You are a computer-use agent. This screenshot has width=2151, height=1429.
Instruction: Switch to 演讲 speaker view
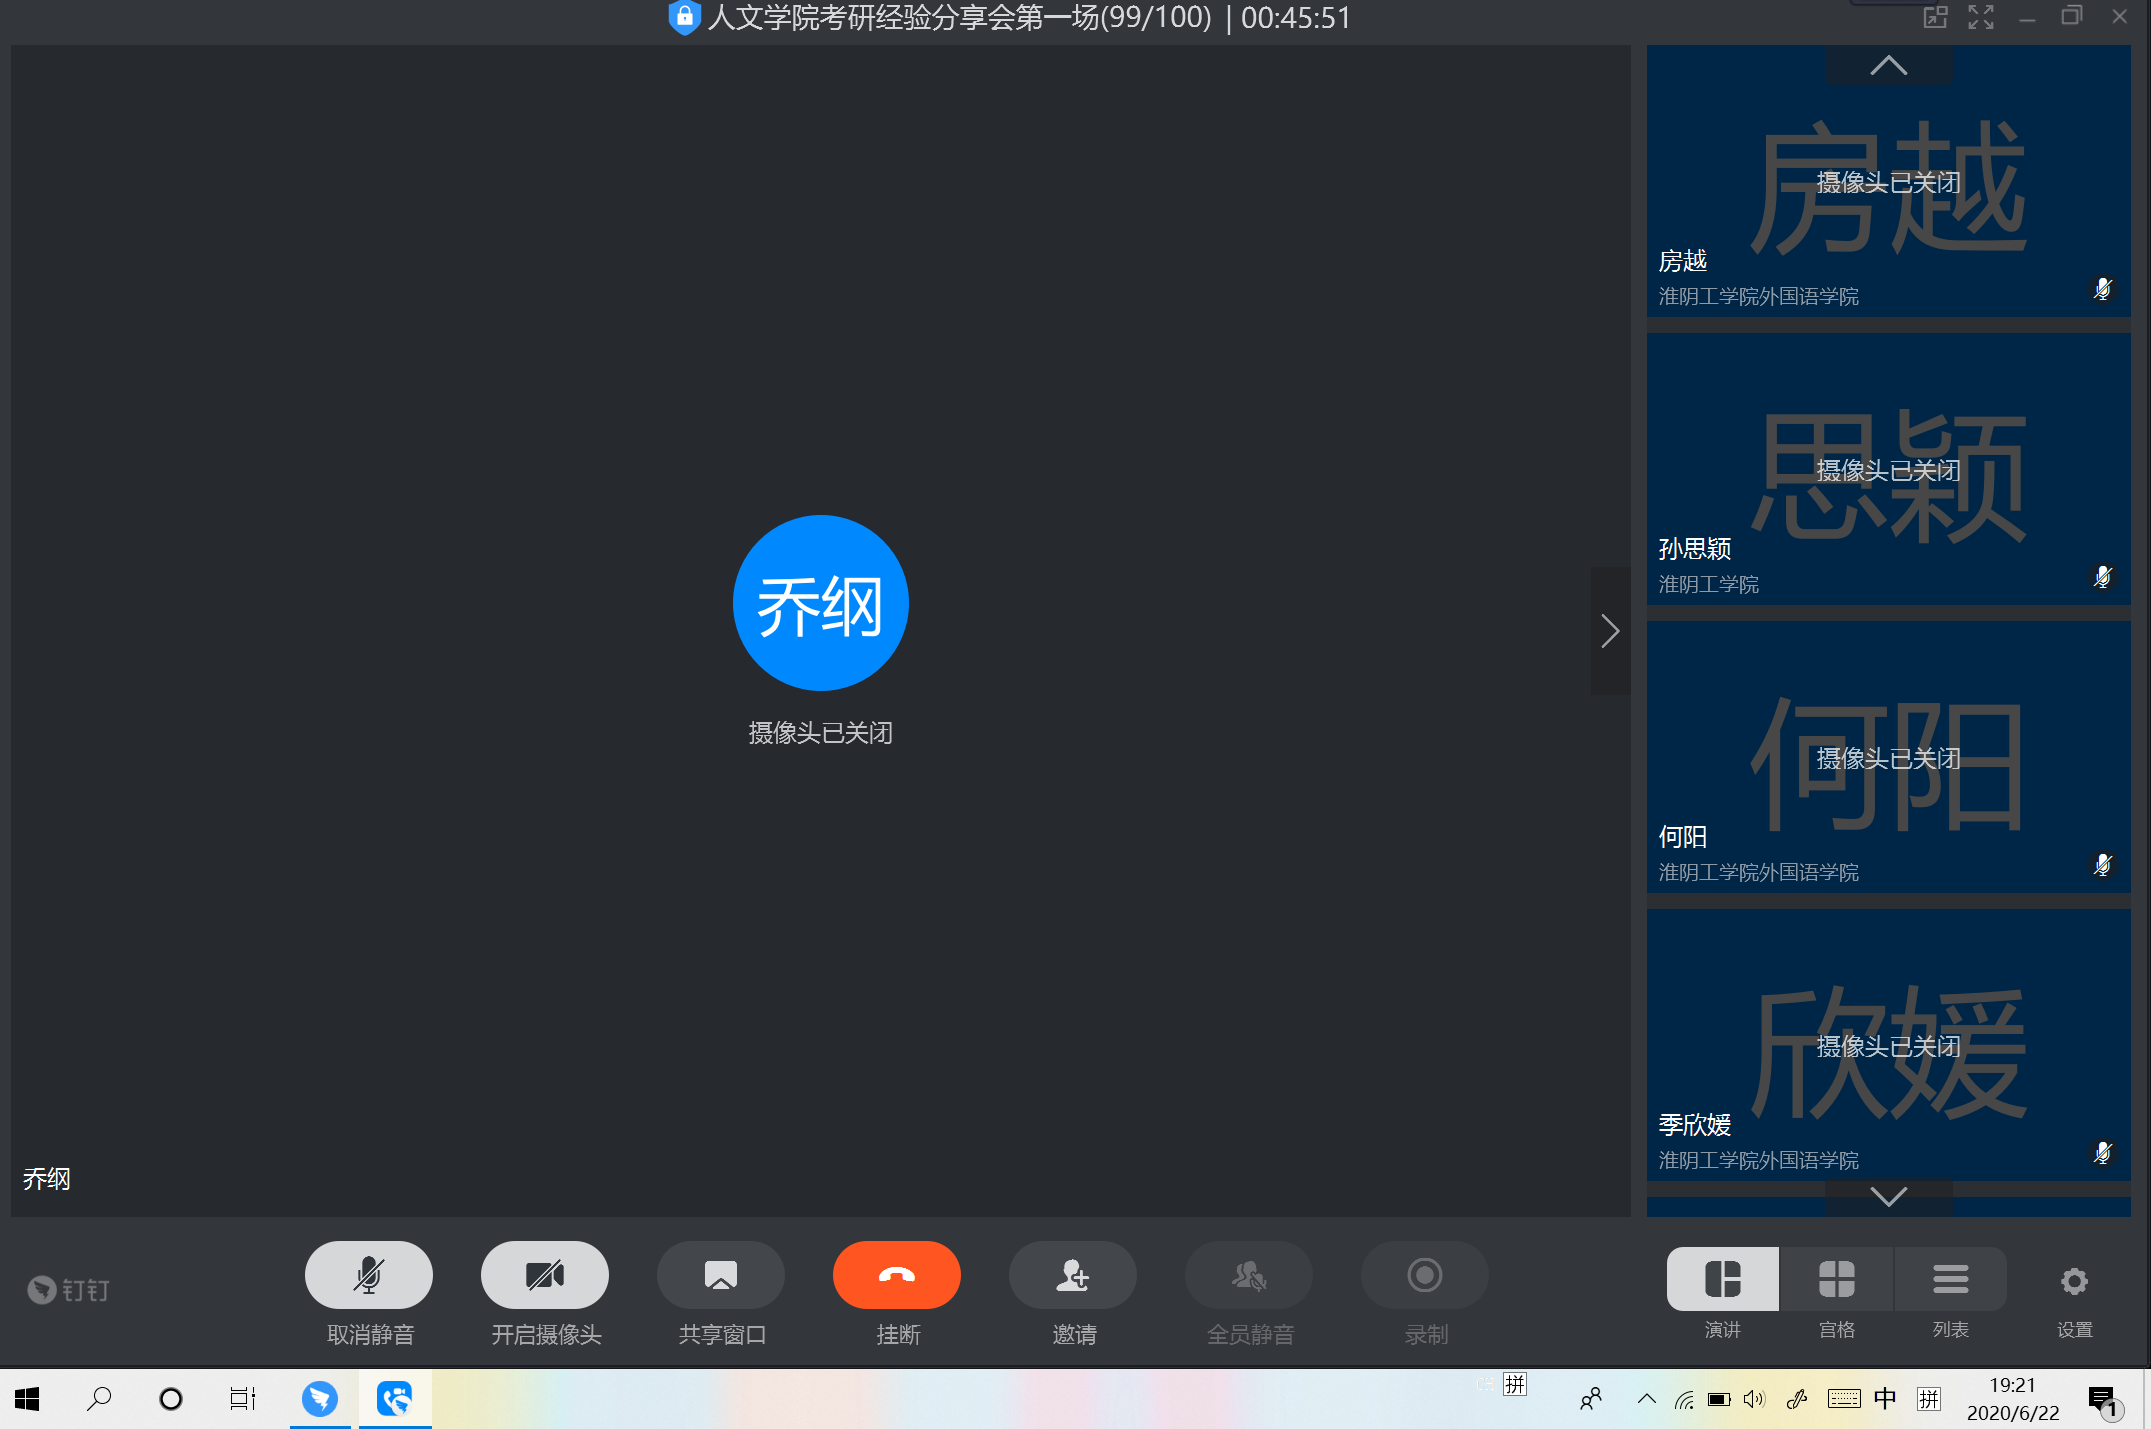tap(1722, 1279)
